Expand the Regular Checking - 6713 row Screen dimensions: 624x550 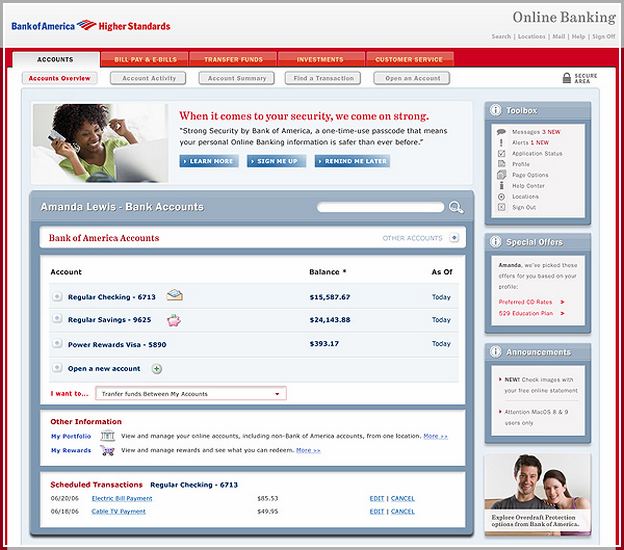pos(57,296)
